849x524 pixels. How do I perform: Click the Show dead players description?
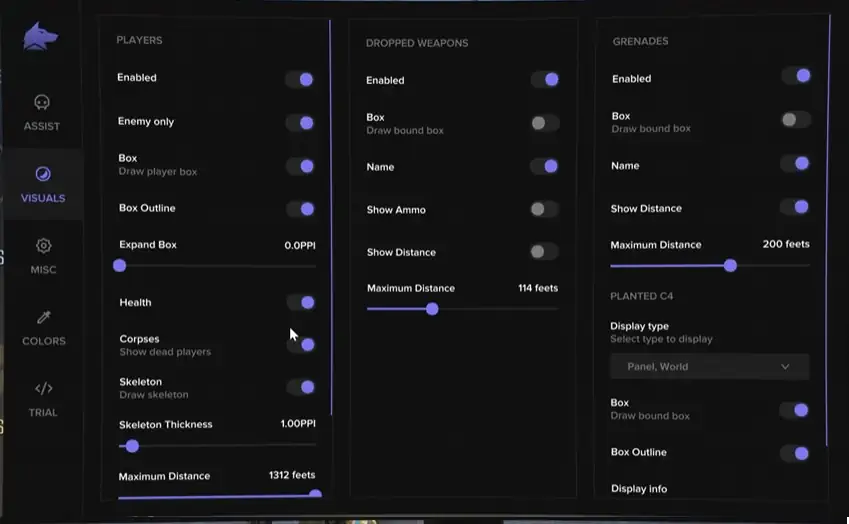click(x=165, y=352)
